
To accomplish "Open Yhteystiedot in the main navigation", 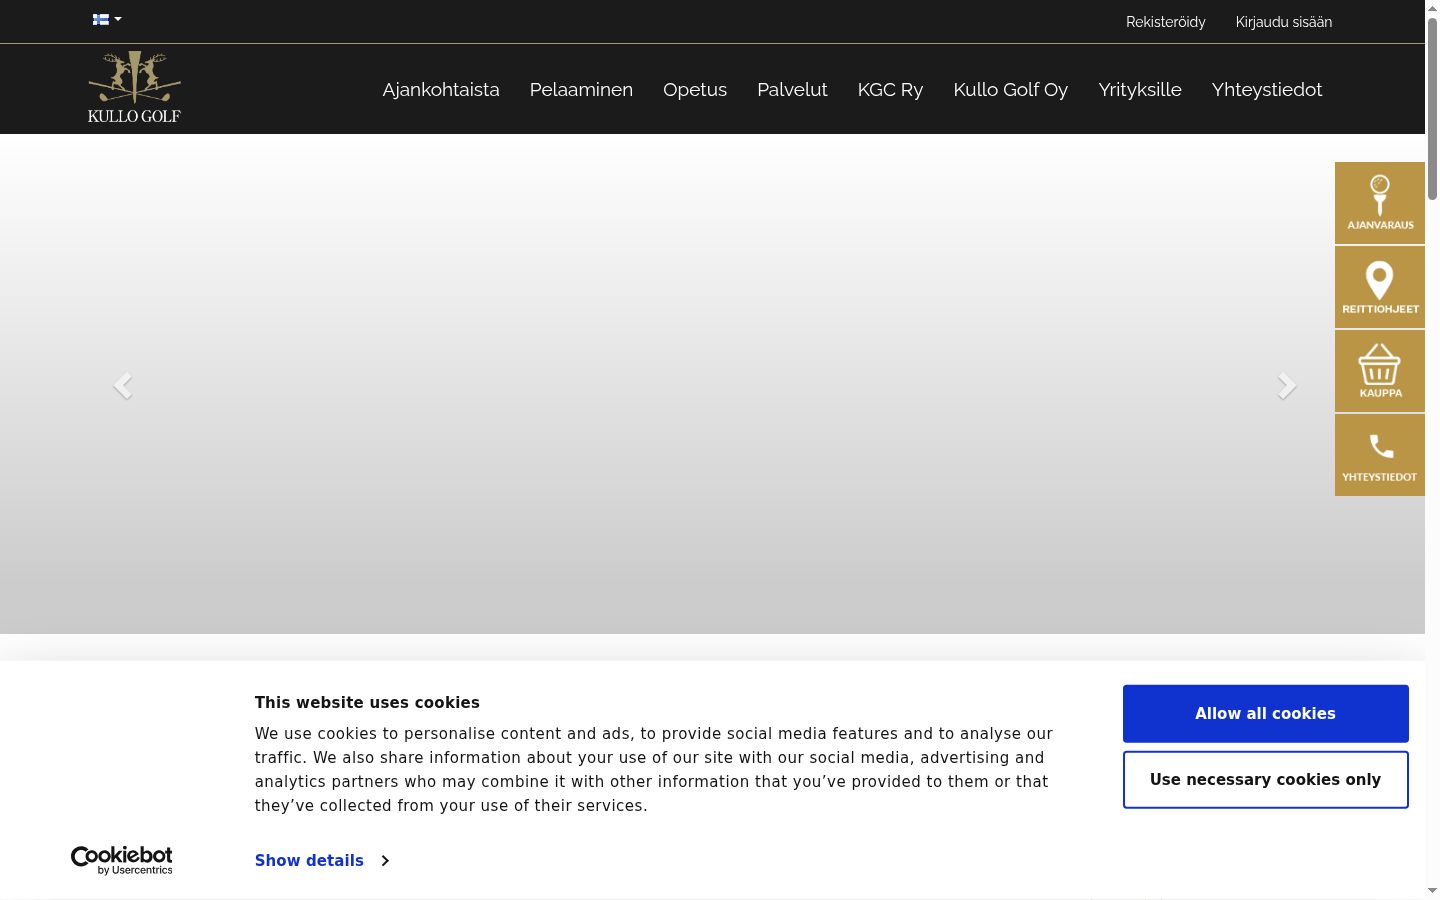I will pyautogui.click(x=1267, y=89).
